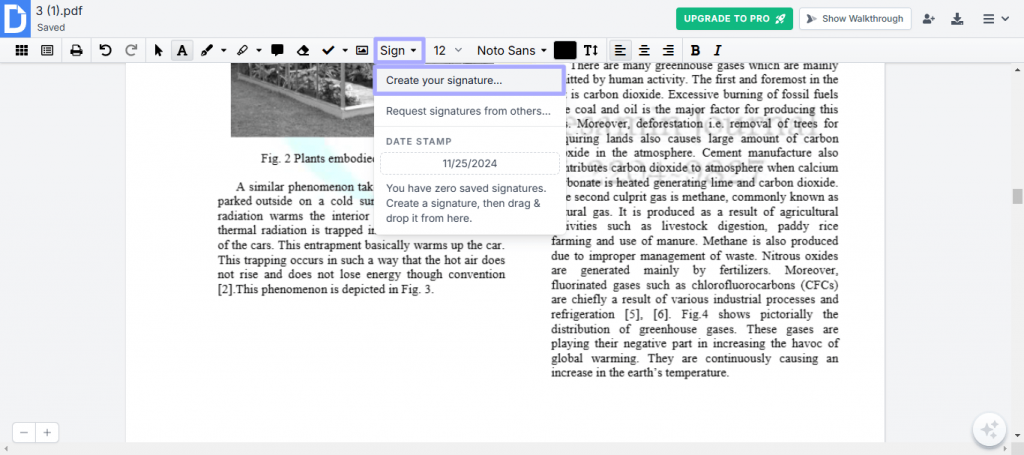1024x455 pixels.
Task: Expand the font size 12 dropdown
Action: [447, 50]
